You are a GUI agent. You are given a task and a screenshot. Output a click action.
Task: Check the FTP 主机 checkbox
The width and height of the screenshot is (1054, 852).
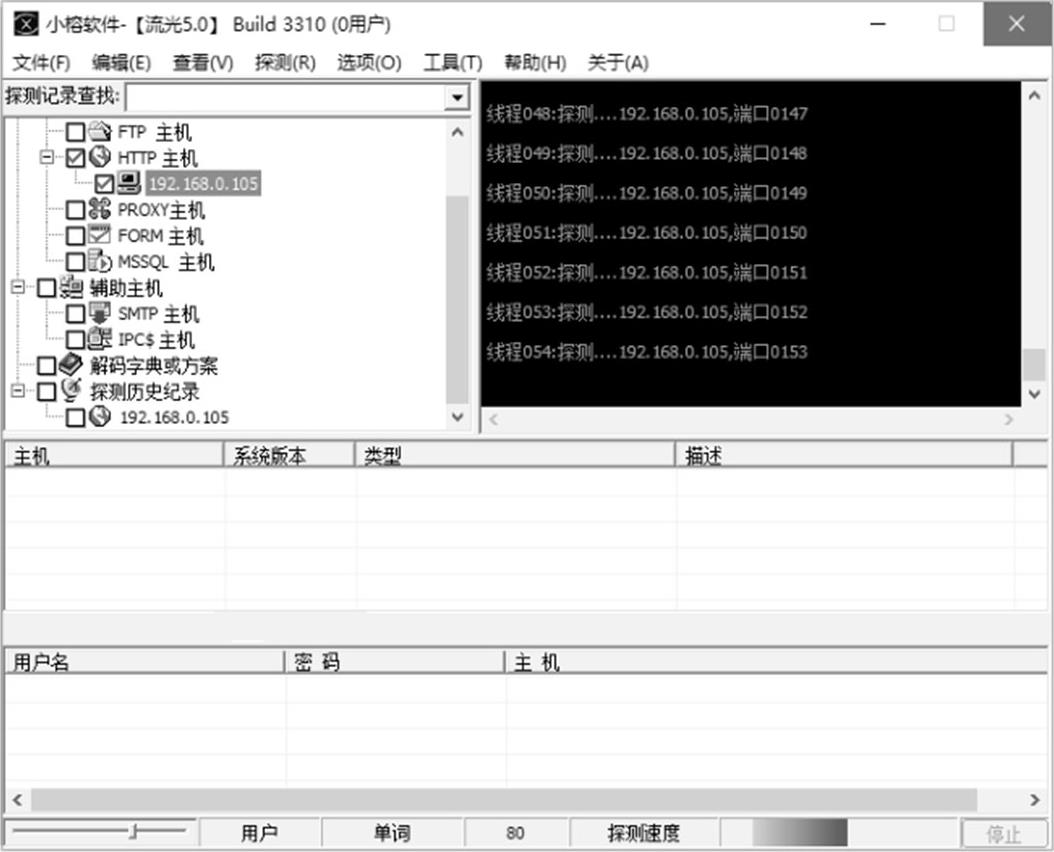tap(75, 132)
